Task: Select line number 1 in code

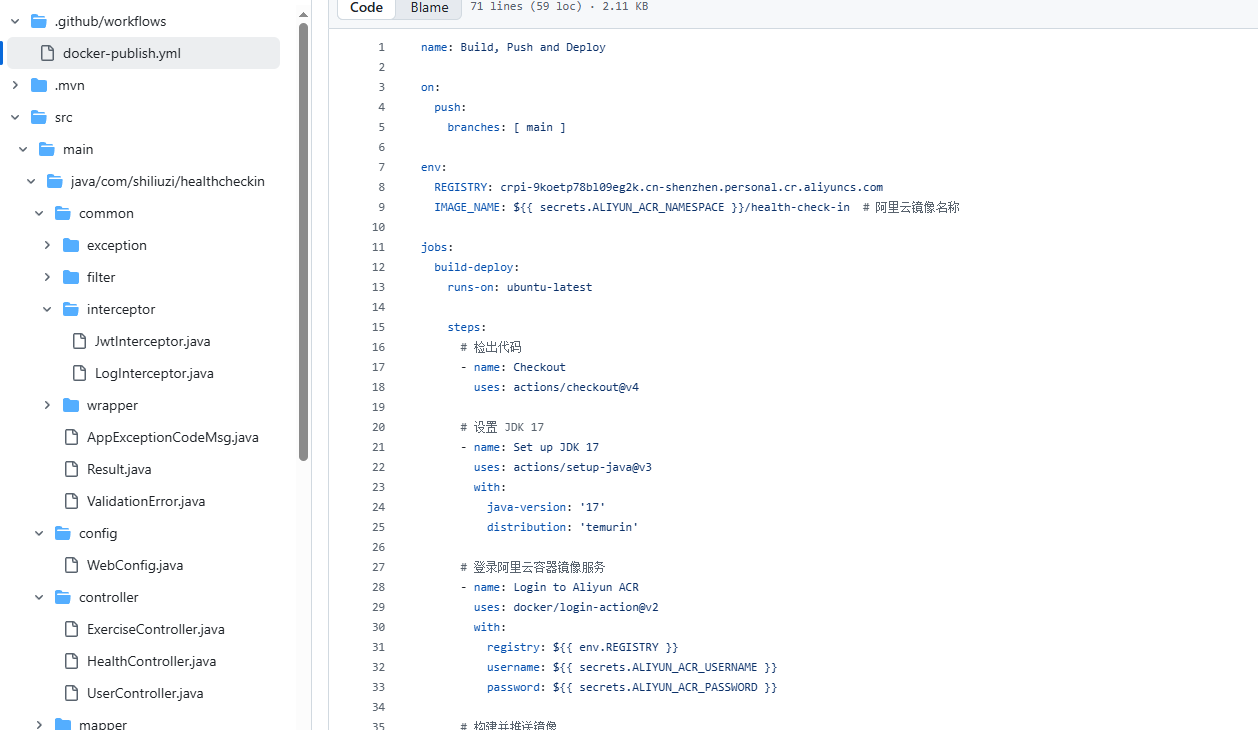Action: 381,47
